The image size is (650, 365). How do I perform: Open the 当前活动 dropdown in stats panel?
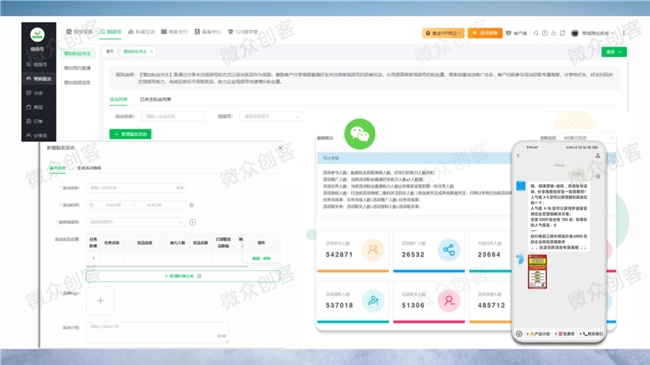pyautogui.click(x=587, y=137)
